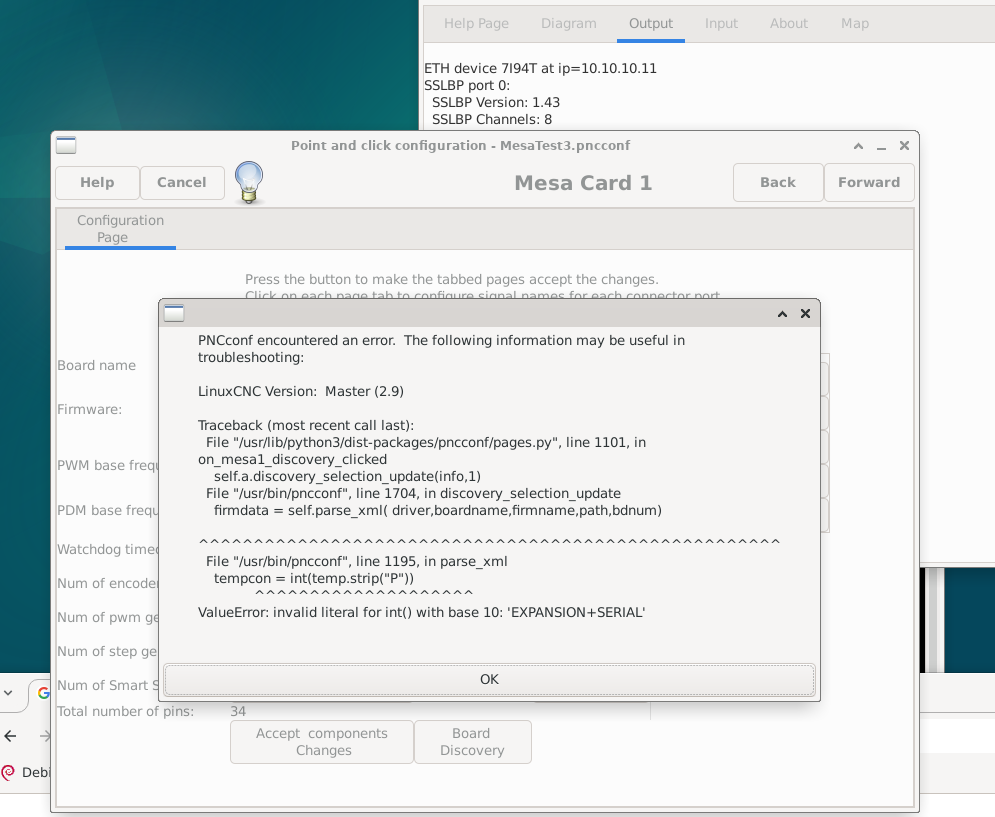This screenshot has height=817, width=995.
Task: Switch to the Input tab
Action: [x=722, y=23]
